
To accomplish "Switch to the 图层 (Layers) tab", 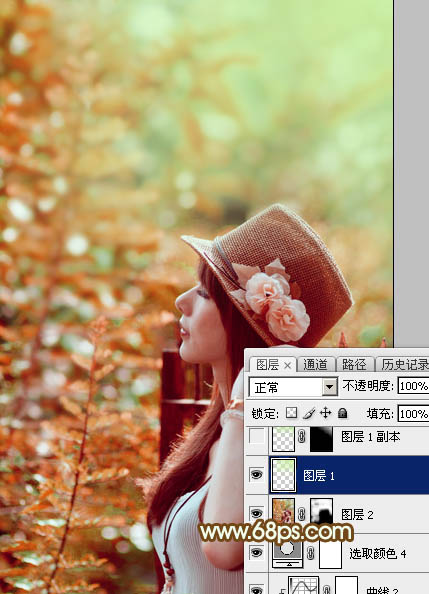I will point(267,365).
